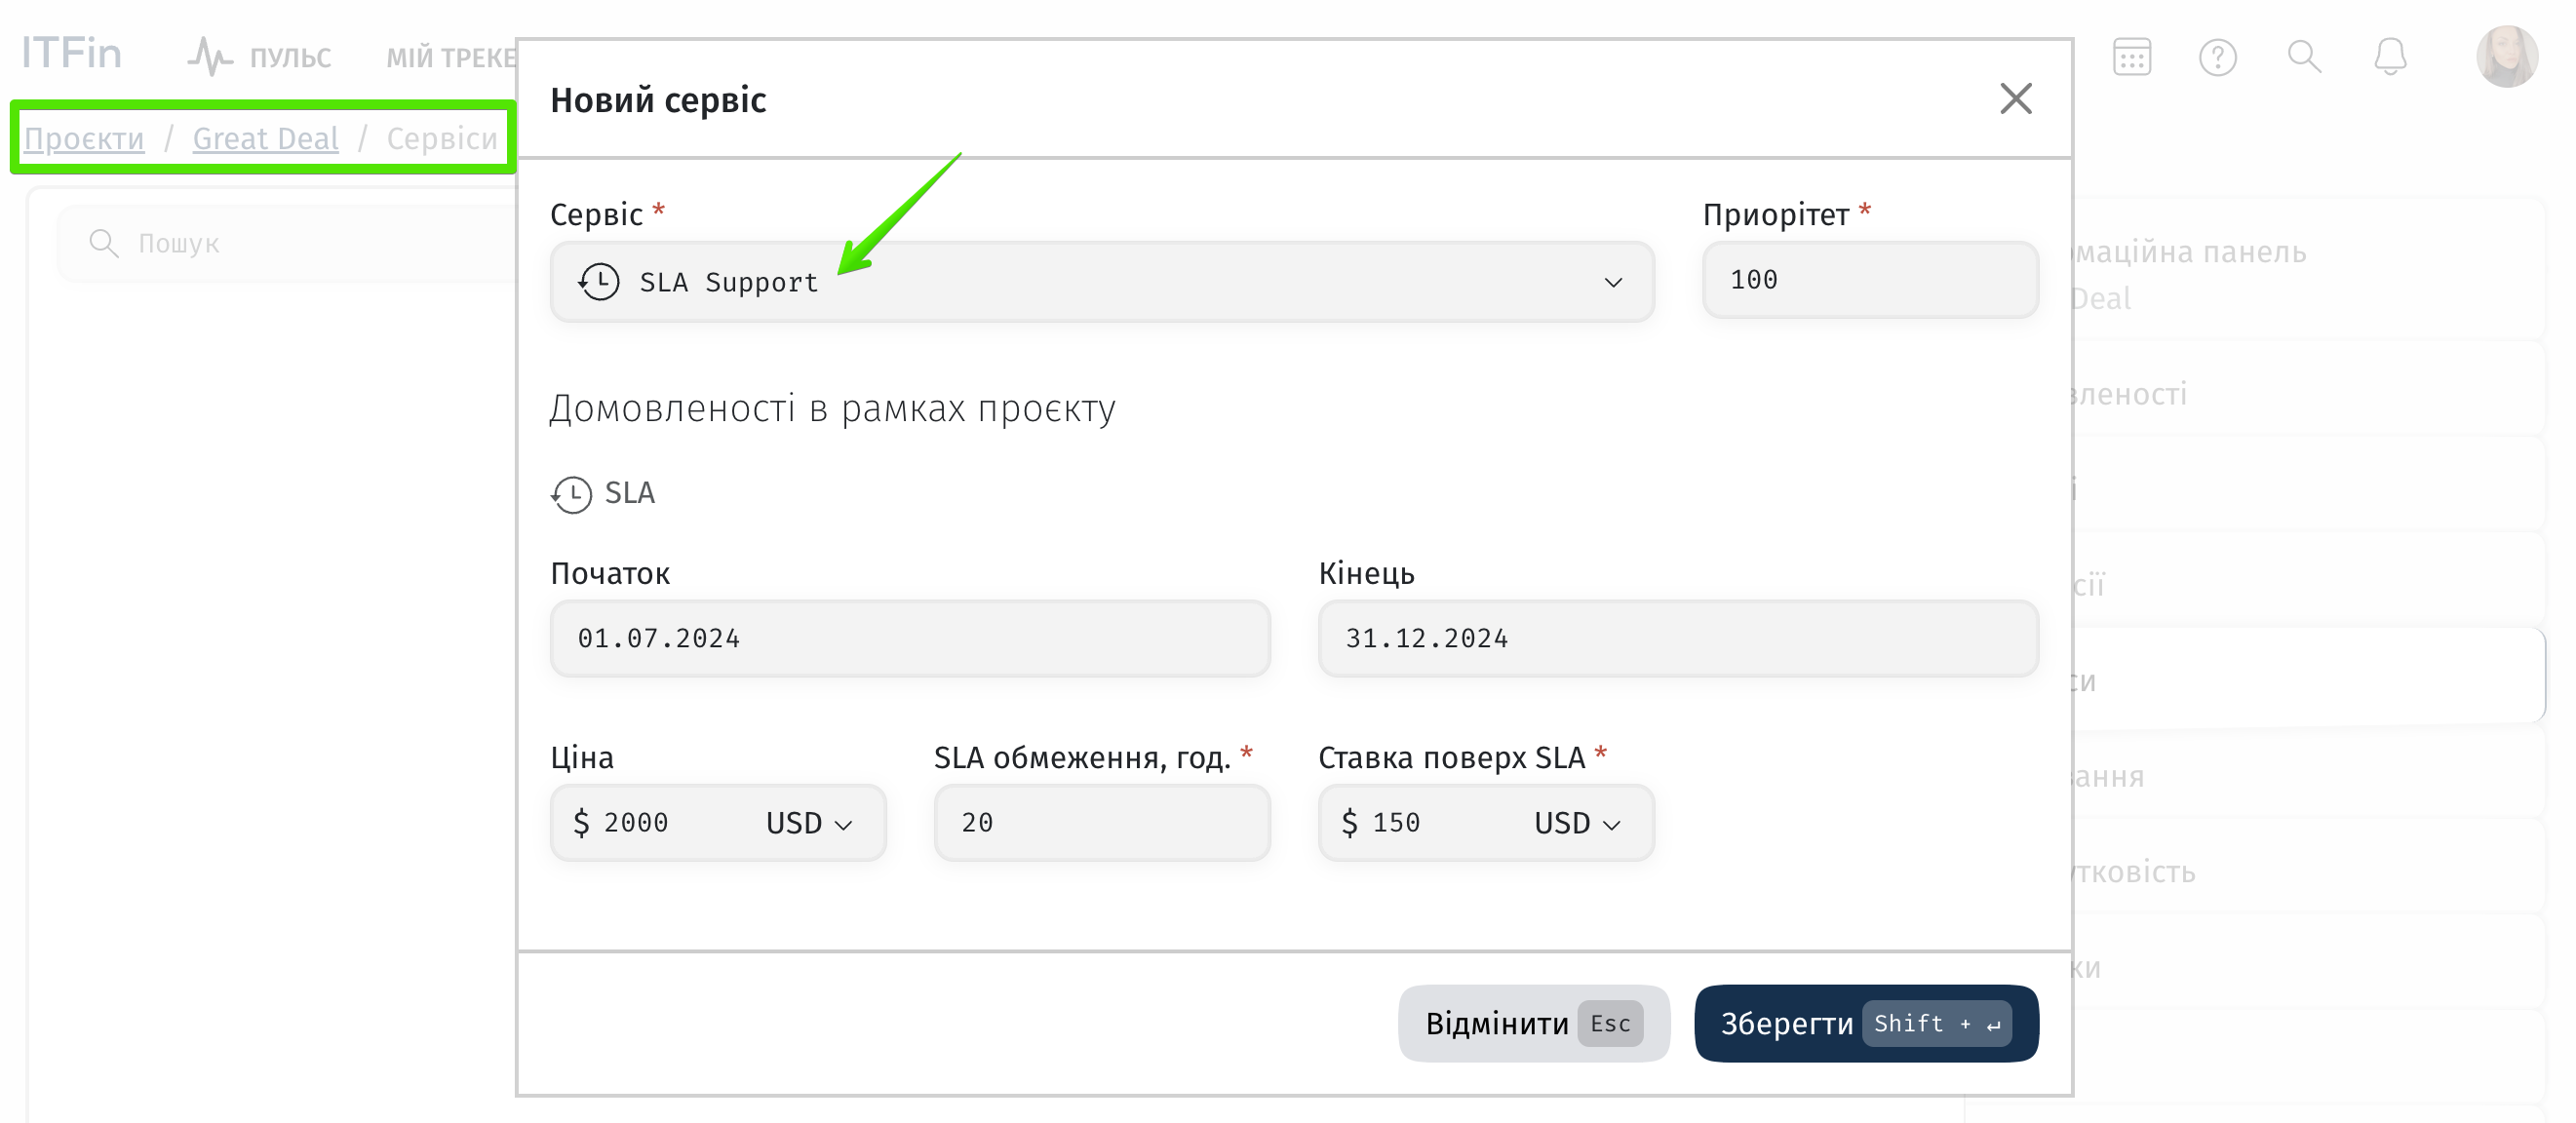Click the Пошук search field

(x=288, y=243)
